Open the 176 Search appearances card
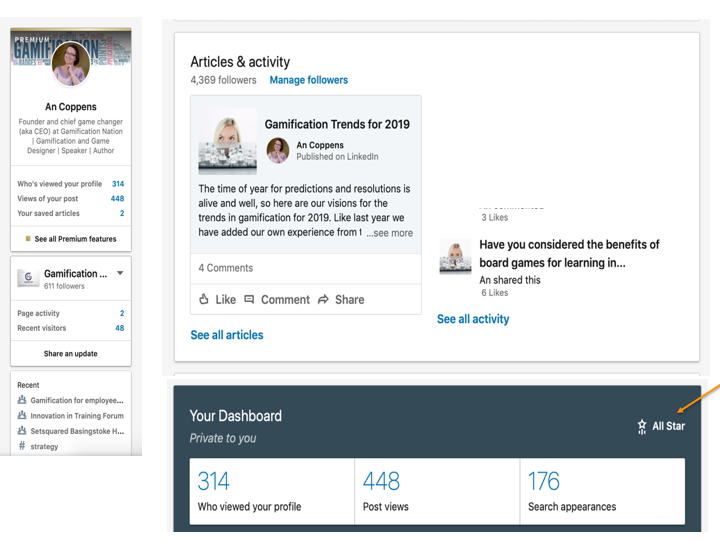The image size is (720, 540). [x=602, y=491]
